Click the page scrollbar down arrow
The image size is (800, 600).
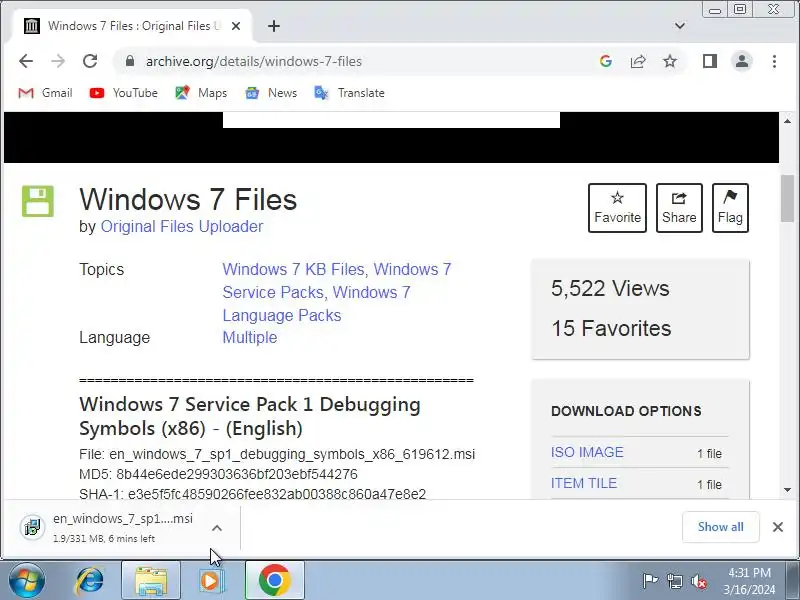(x=787, y=490)
